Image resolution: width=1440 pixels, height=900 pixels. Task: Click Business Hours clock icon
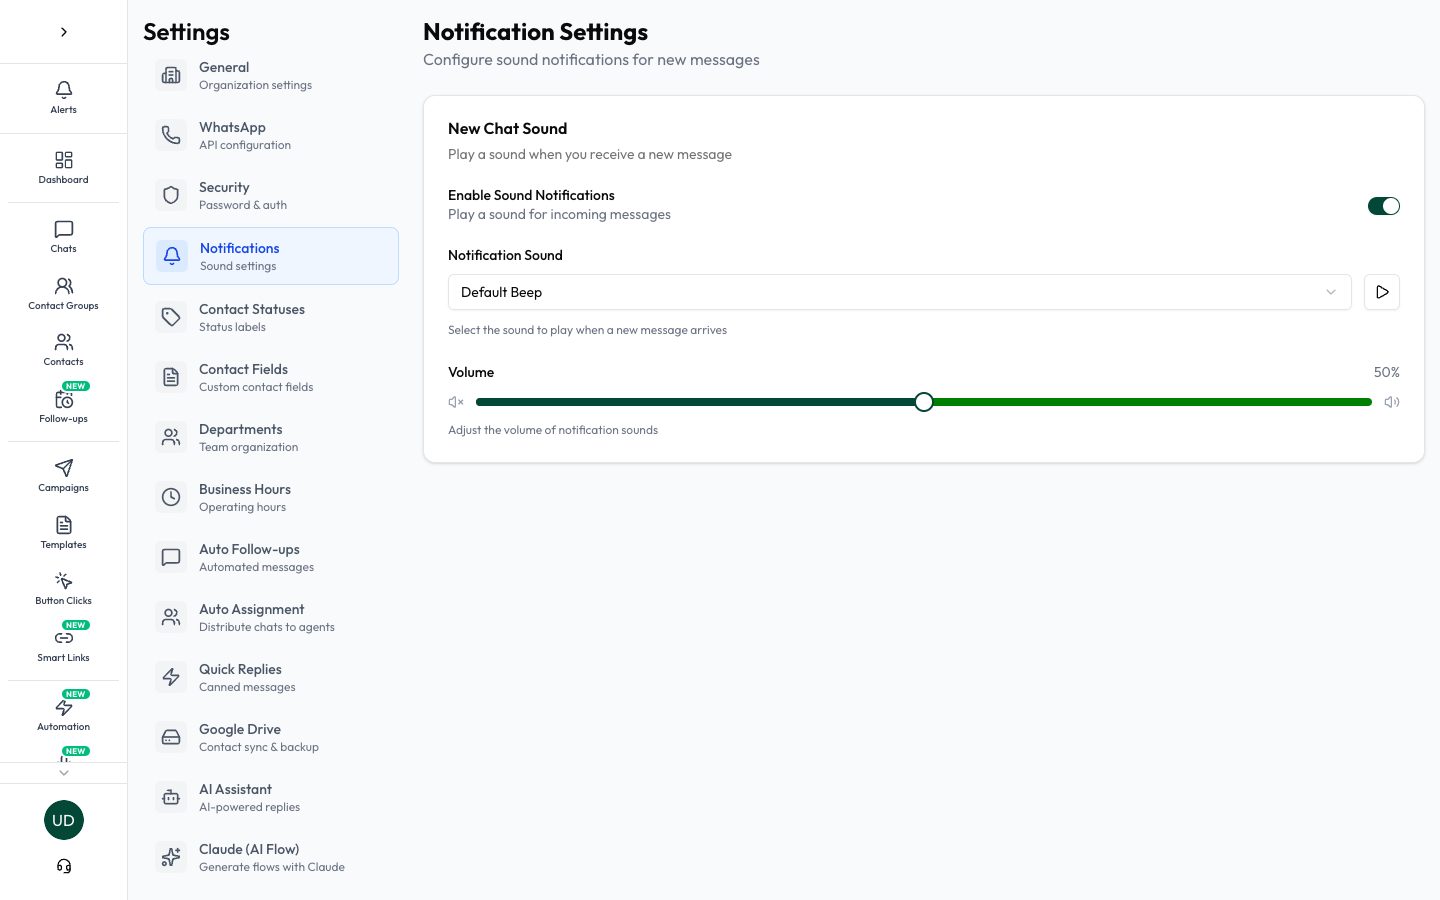pos(171,497)
